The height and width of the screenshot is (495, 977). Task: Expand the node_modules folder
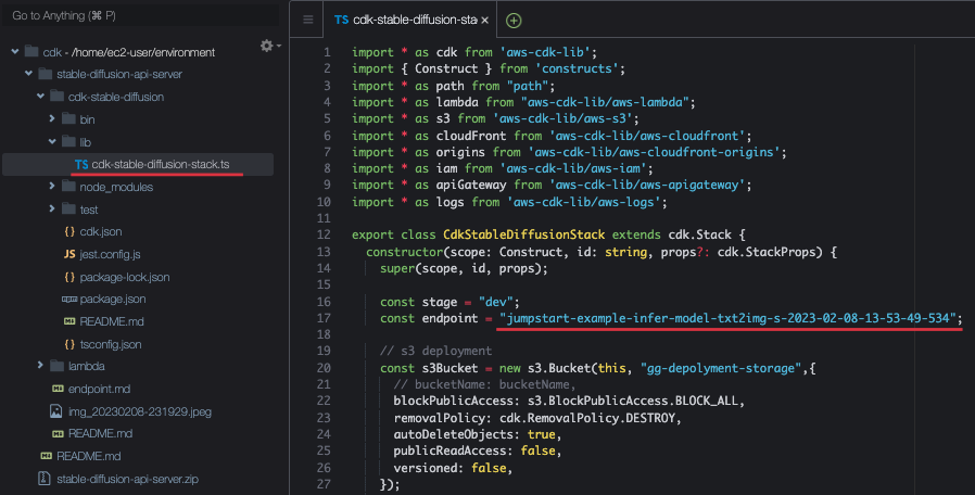[53, 187]
